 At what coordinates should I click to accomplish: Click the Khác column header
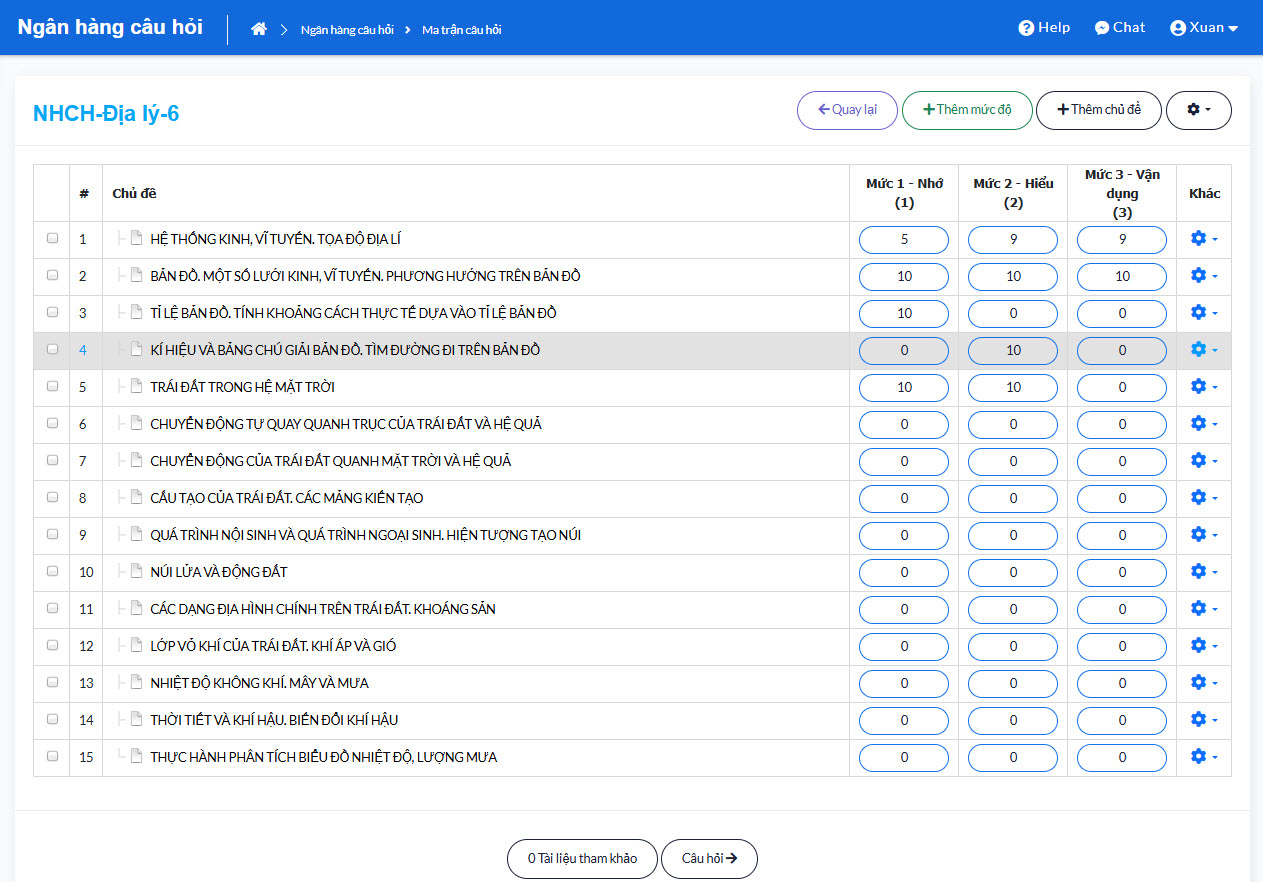tap(1204, 193)
